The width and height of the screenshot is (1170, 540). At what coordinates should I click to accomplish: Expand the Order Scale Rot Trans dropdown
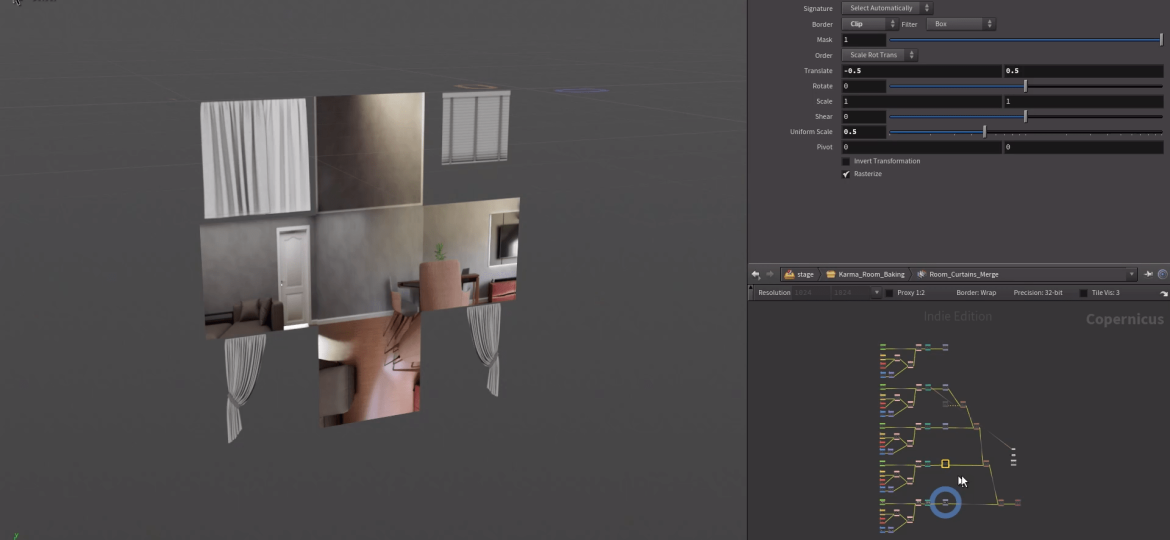[879, 55]
